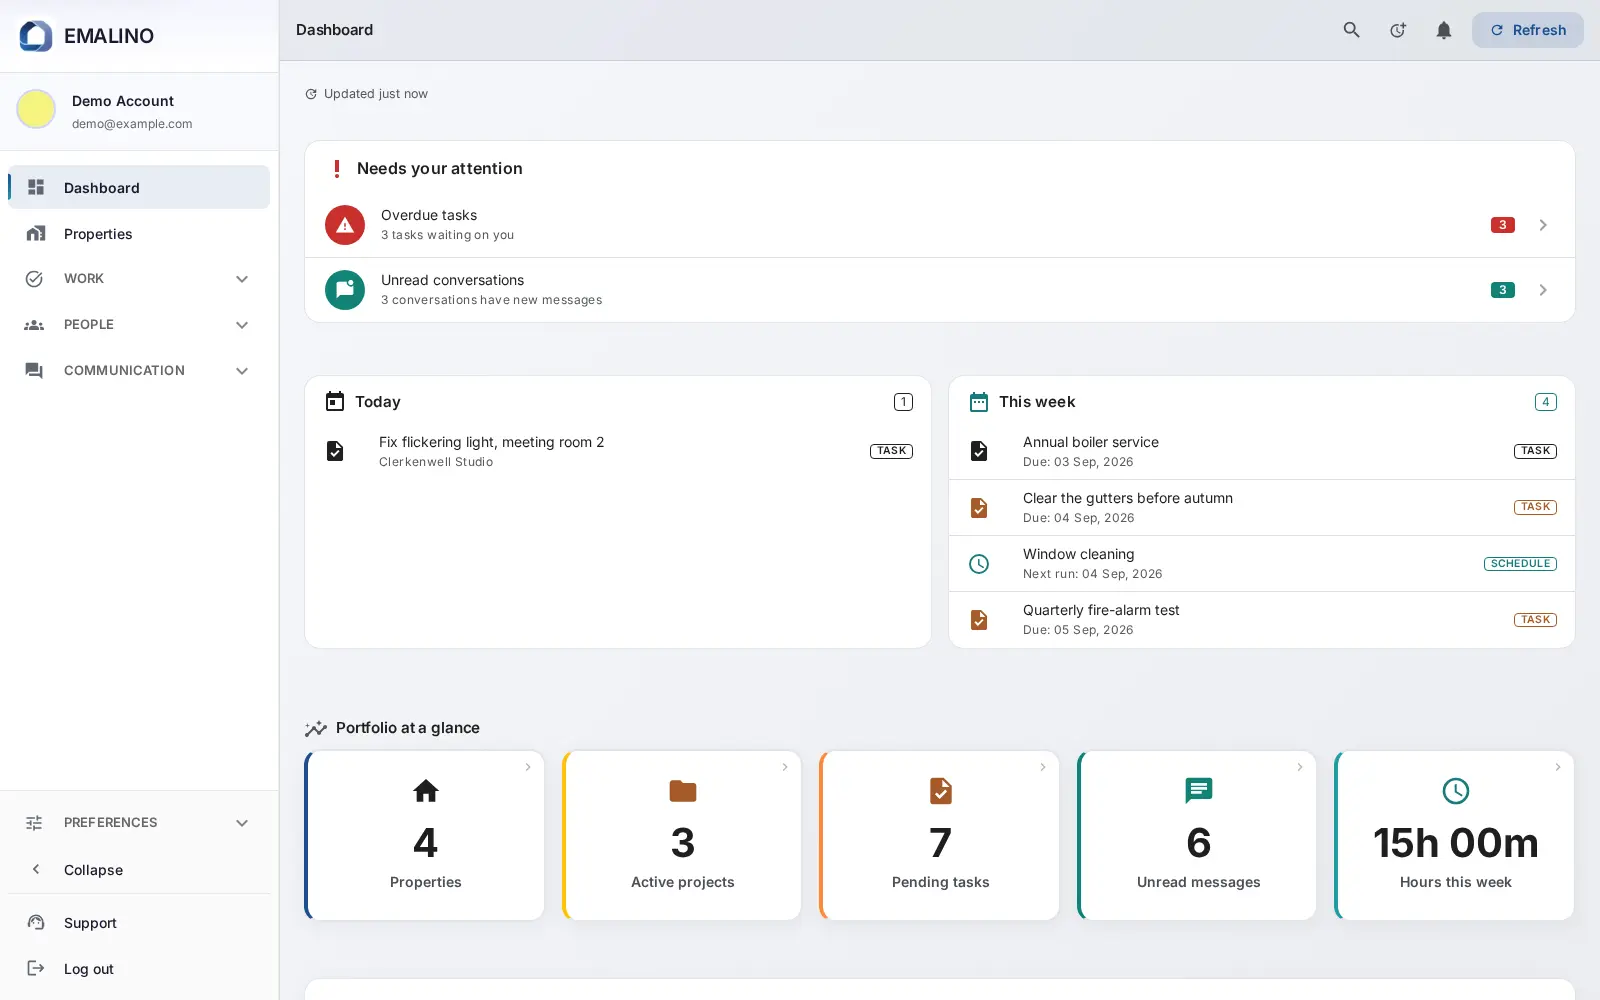Screen dimensions: 1600x1000
Task: Open the notifications bell
Action: [x=1443, y=30]
